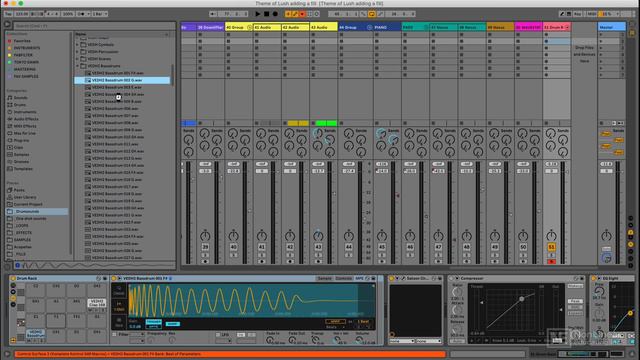Start playback with the Play button
The height and width of the screenshot is (360, 640).
pyautogui.click(x=258, y=14)
